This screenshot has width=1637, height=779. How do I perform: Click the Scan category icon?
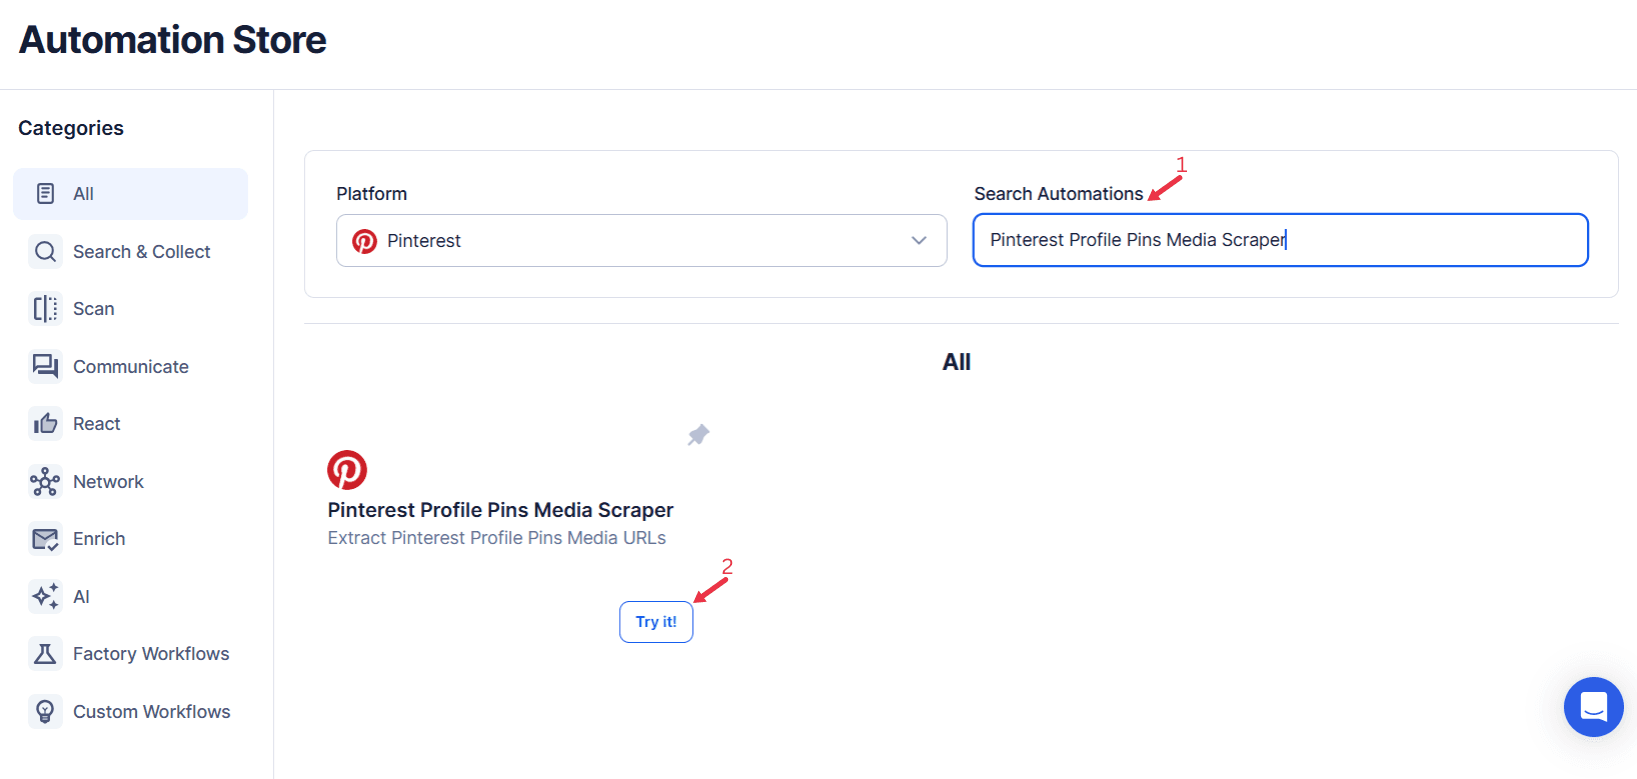[x=45, y=309]
